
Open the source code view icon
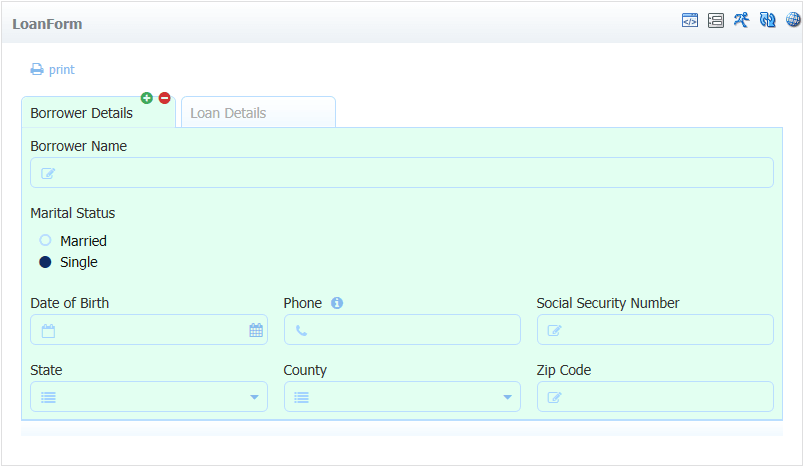(689, 21)
